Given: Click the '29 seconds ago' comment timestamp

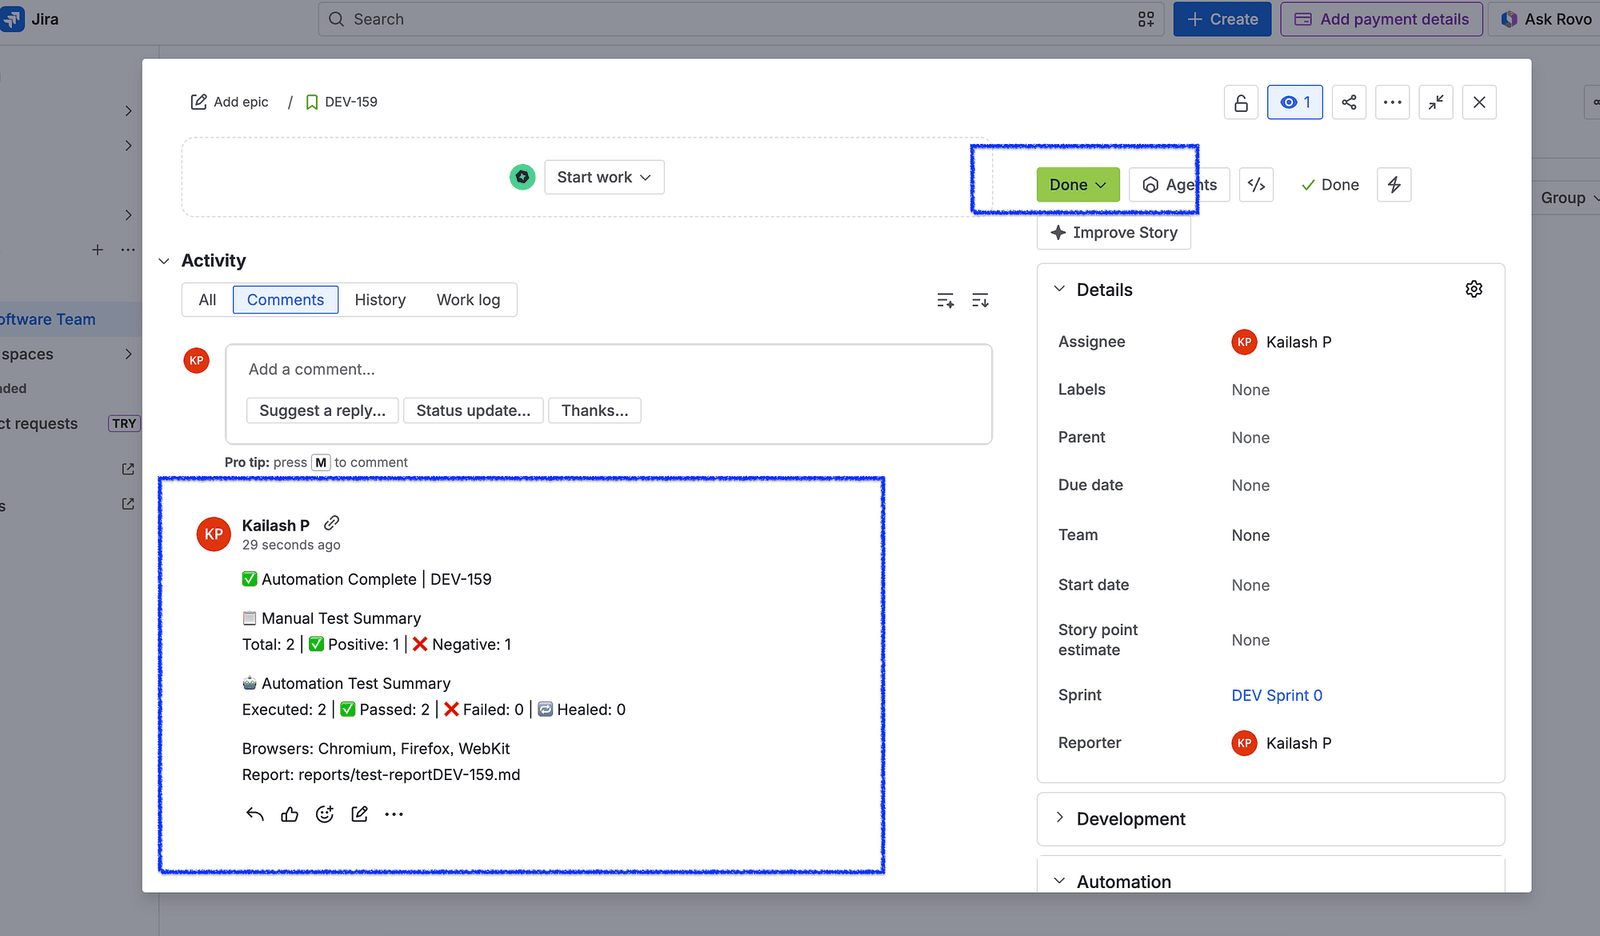Looking at the screenshot, I should pyautogui.click(x=291, y=545).
